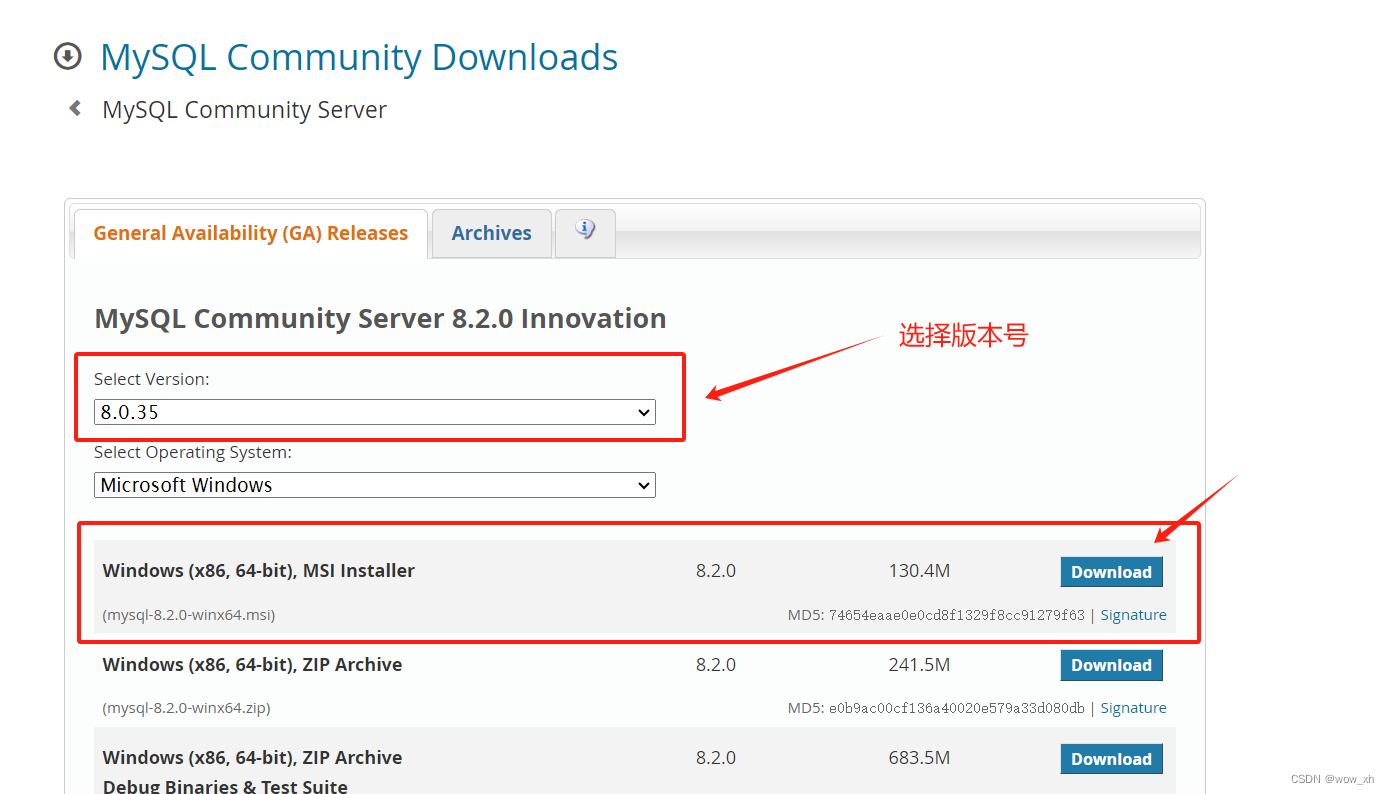This screenshot has height=794, width=1389.
Task: Go back to MySQL Community Server link
Action: click(244, 110)
